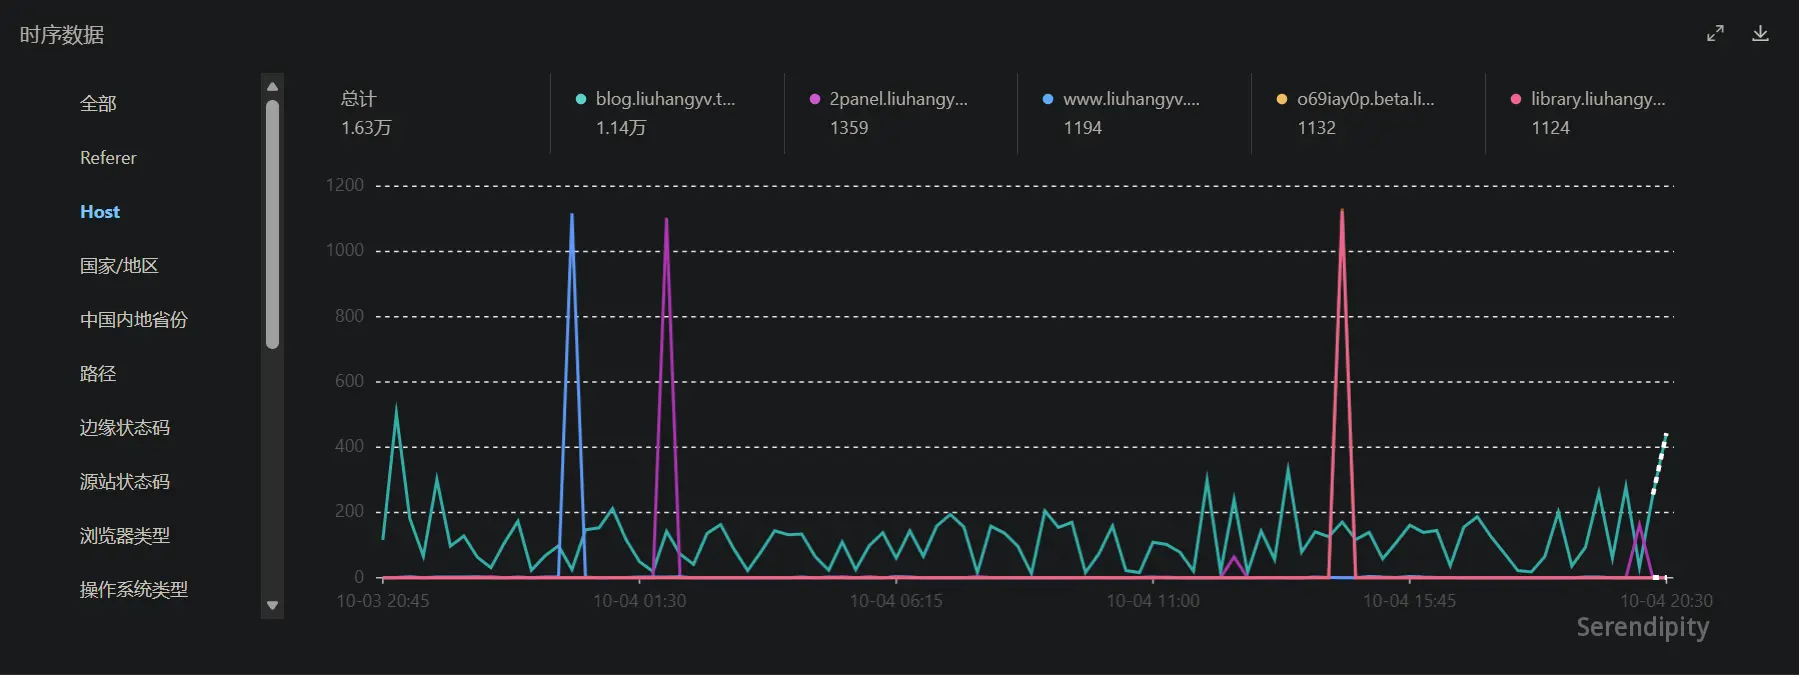The height and width of the screenshot is (675, 1799).
Task: Click the pink library spike peak
Action: pyautogui.click(x=1342, y=211)
